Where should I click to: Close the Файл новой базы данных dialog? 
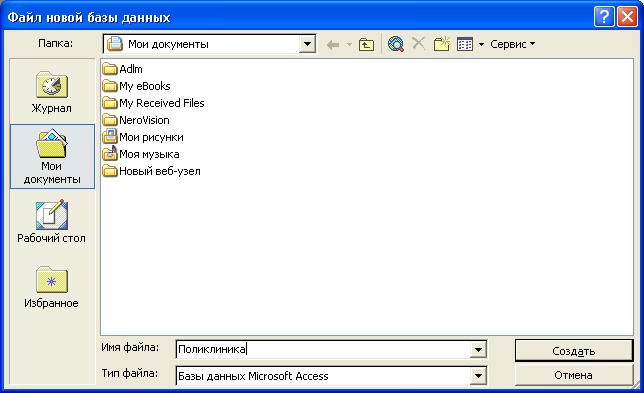click(x=627, y=17)
